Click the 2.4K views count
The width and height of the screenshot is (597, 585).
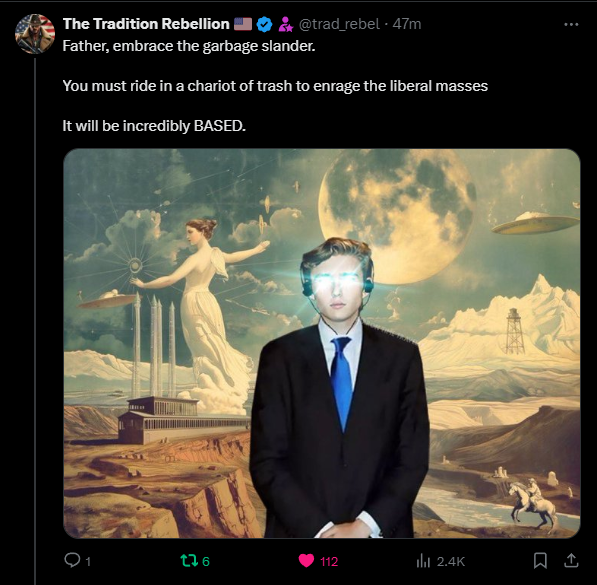(x=451, y=561)
